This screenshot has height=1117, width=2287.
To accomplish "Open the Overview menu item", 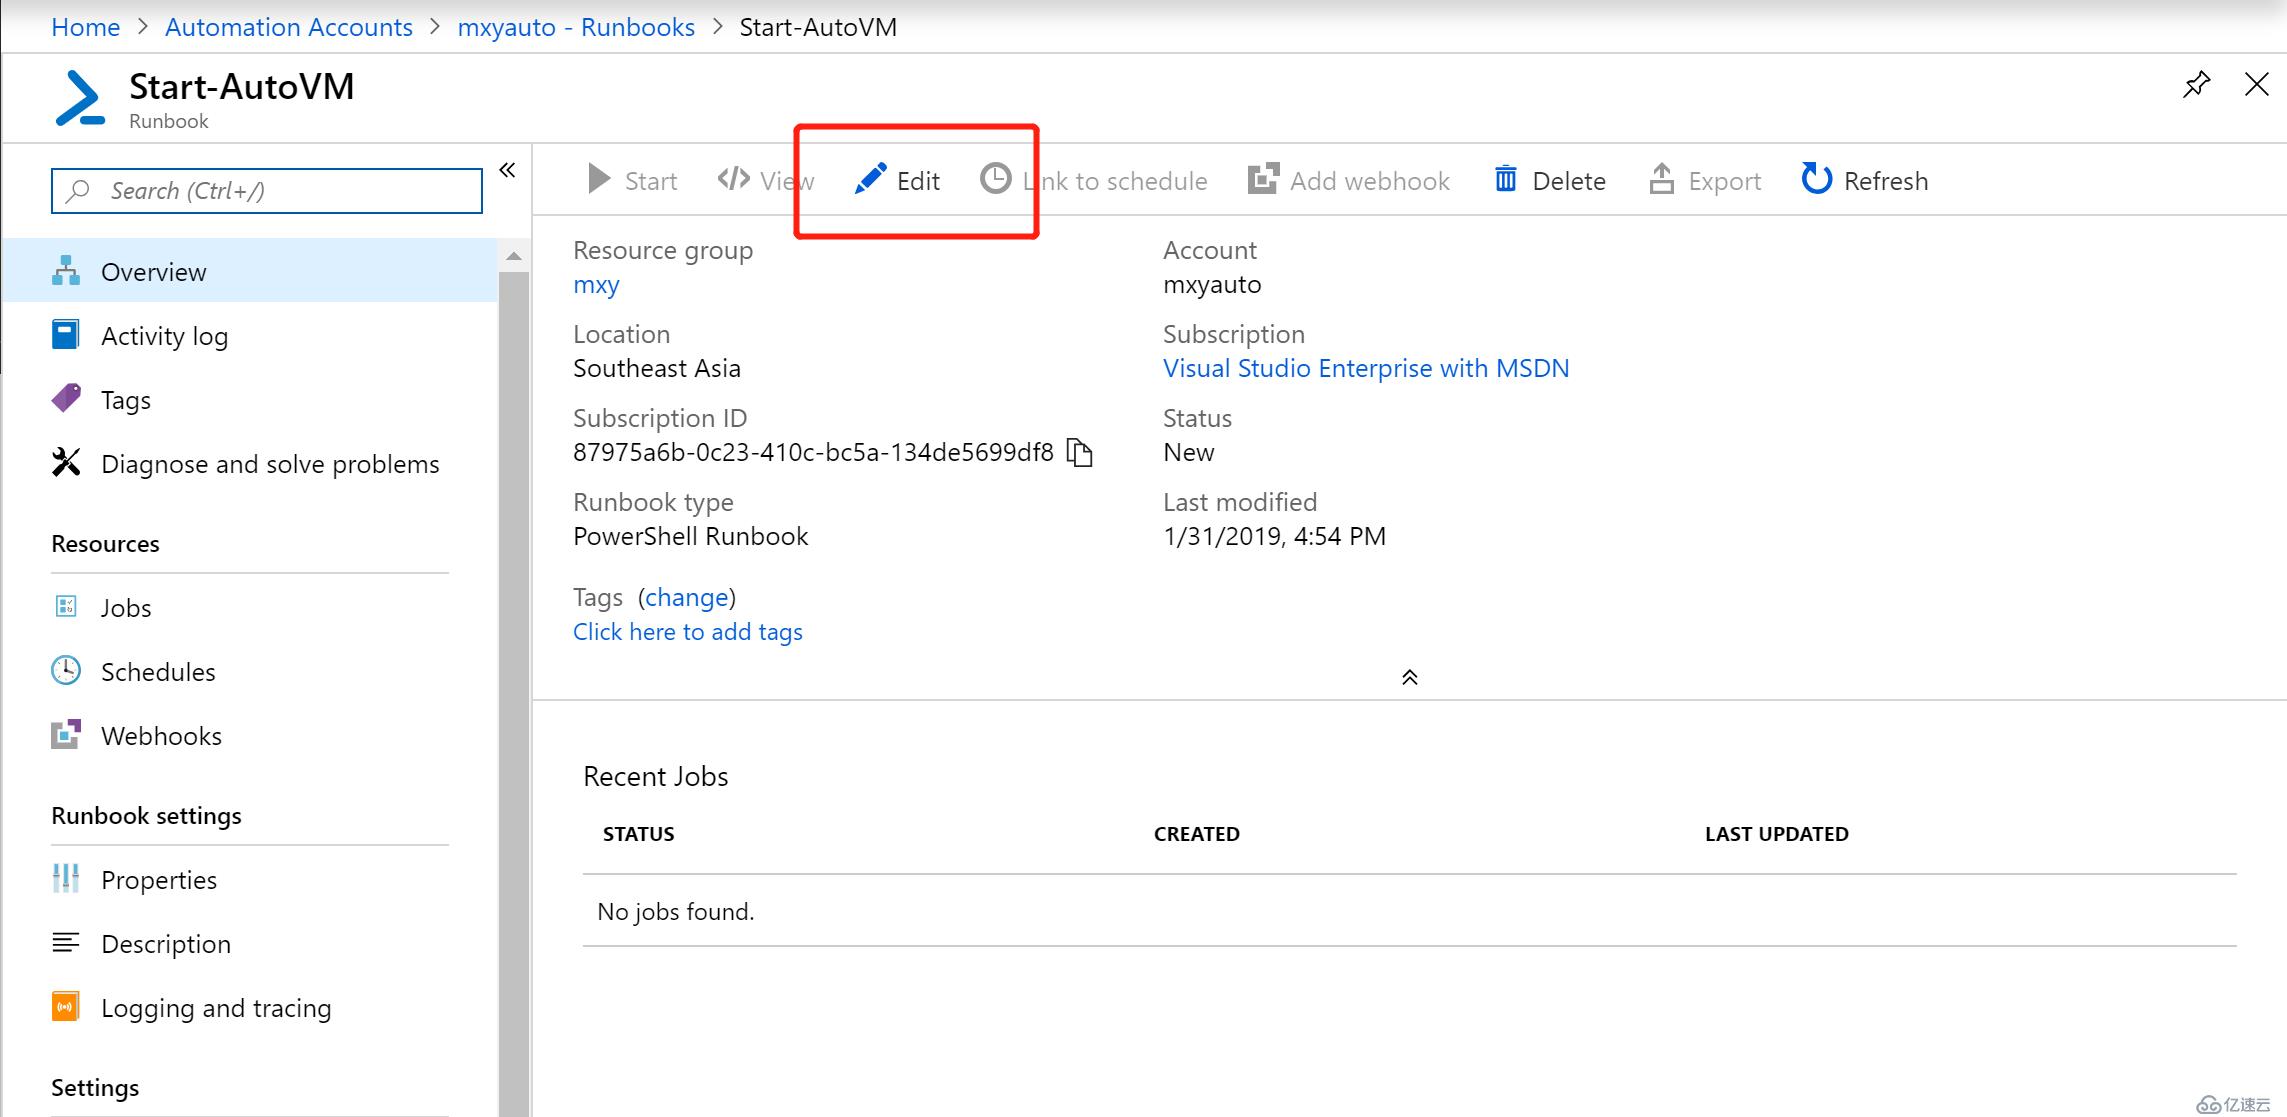I will tap(250, 271).
